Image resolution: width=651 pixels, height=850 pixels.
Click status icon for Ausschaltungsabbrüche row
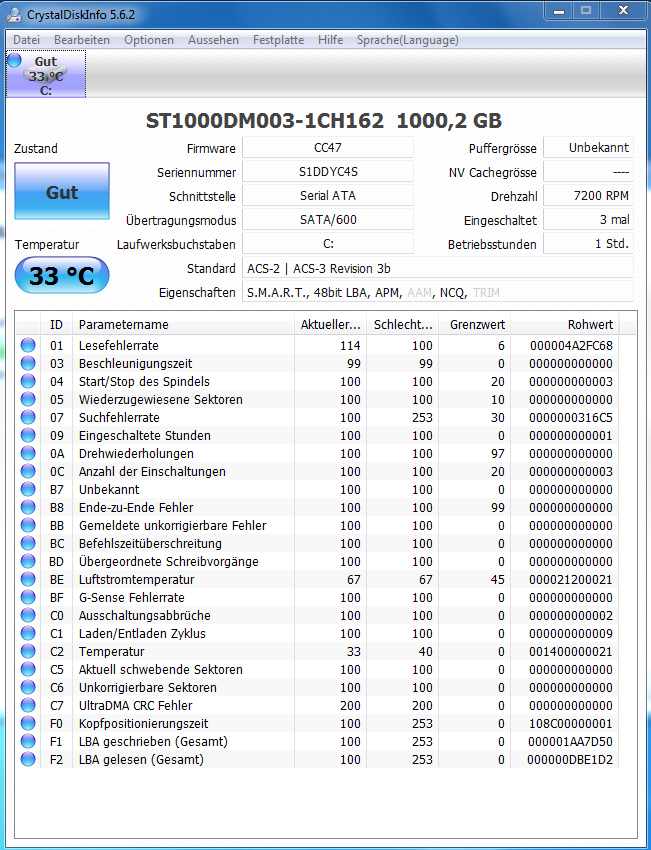[x=28, y=615]
